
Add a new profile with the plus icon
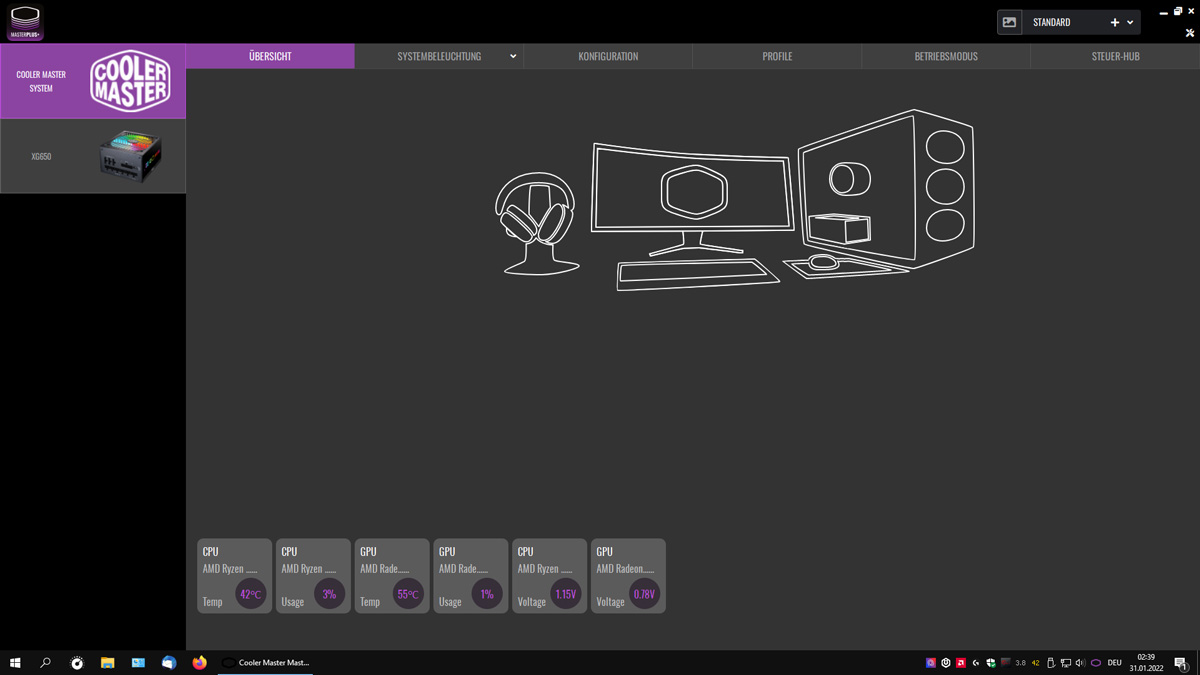pyautogui.click(x=1115, y=22)
